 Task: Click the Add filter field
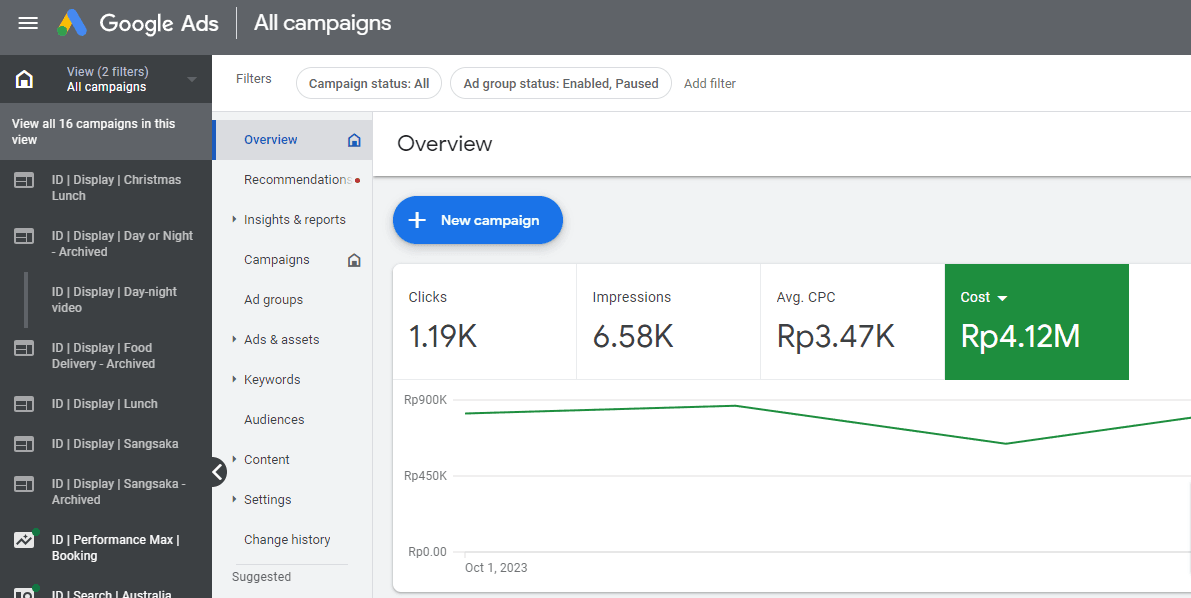click(x=710, y=84)
